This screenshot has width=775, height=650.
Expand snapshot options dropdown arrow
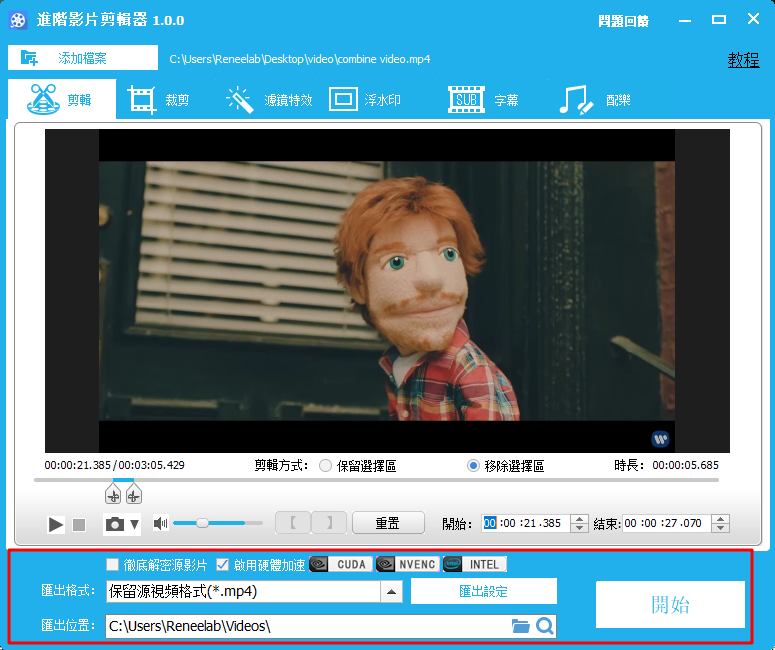[134, 524]
